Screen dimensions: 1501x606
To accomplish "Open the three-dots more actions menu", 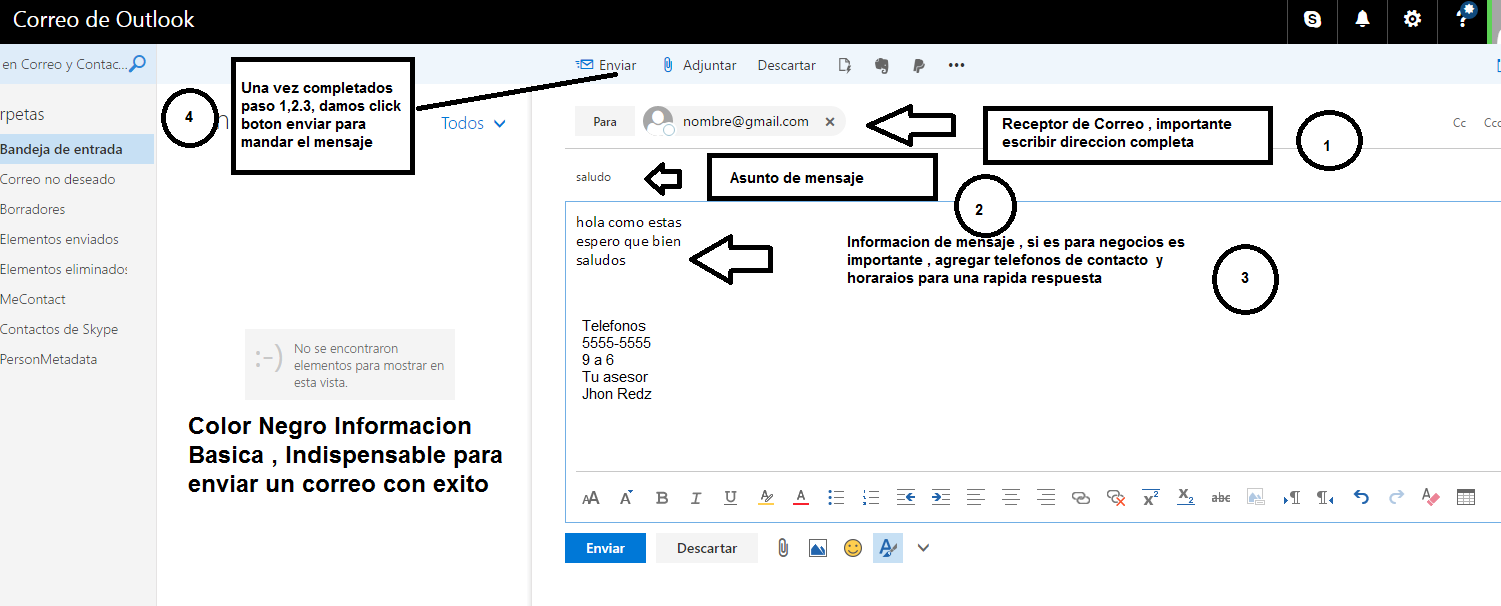I will click(956, 65).
